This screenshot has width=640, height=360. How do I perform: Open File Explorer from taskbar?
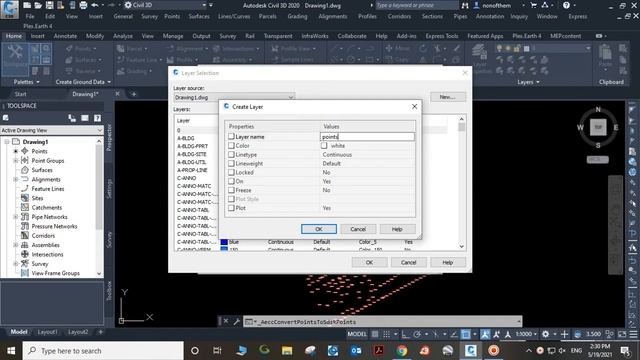point(287,351)
